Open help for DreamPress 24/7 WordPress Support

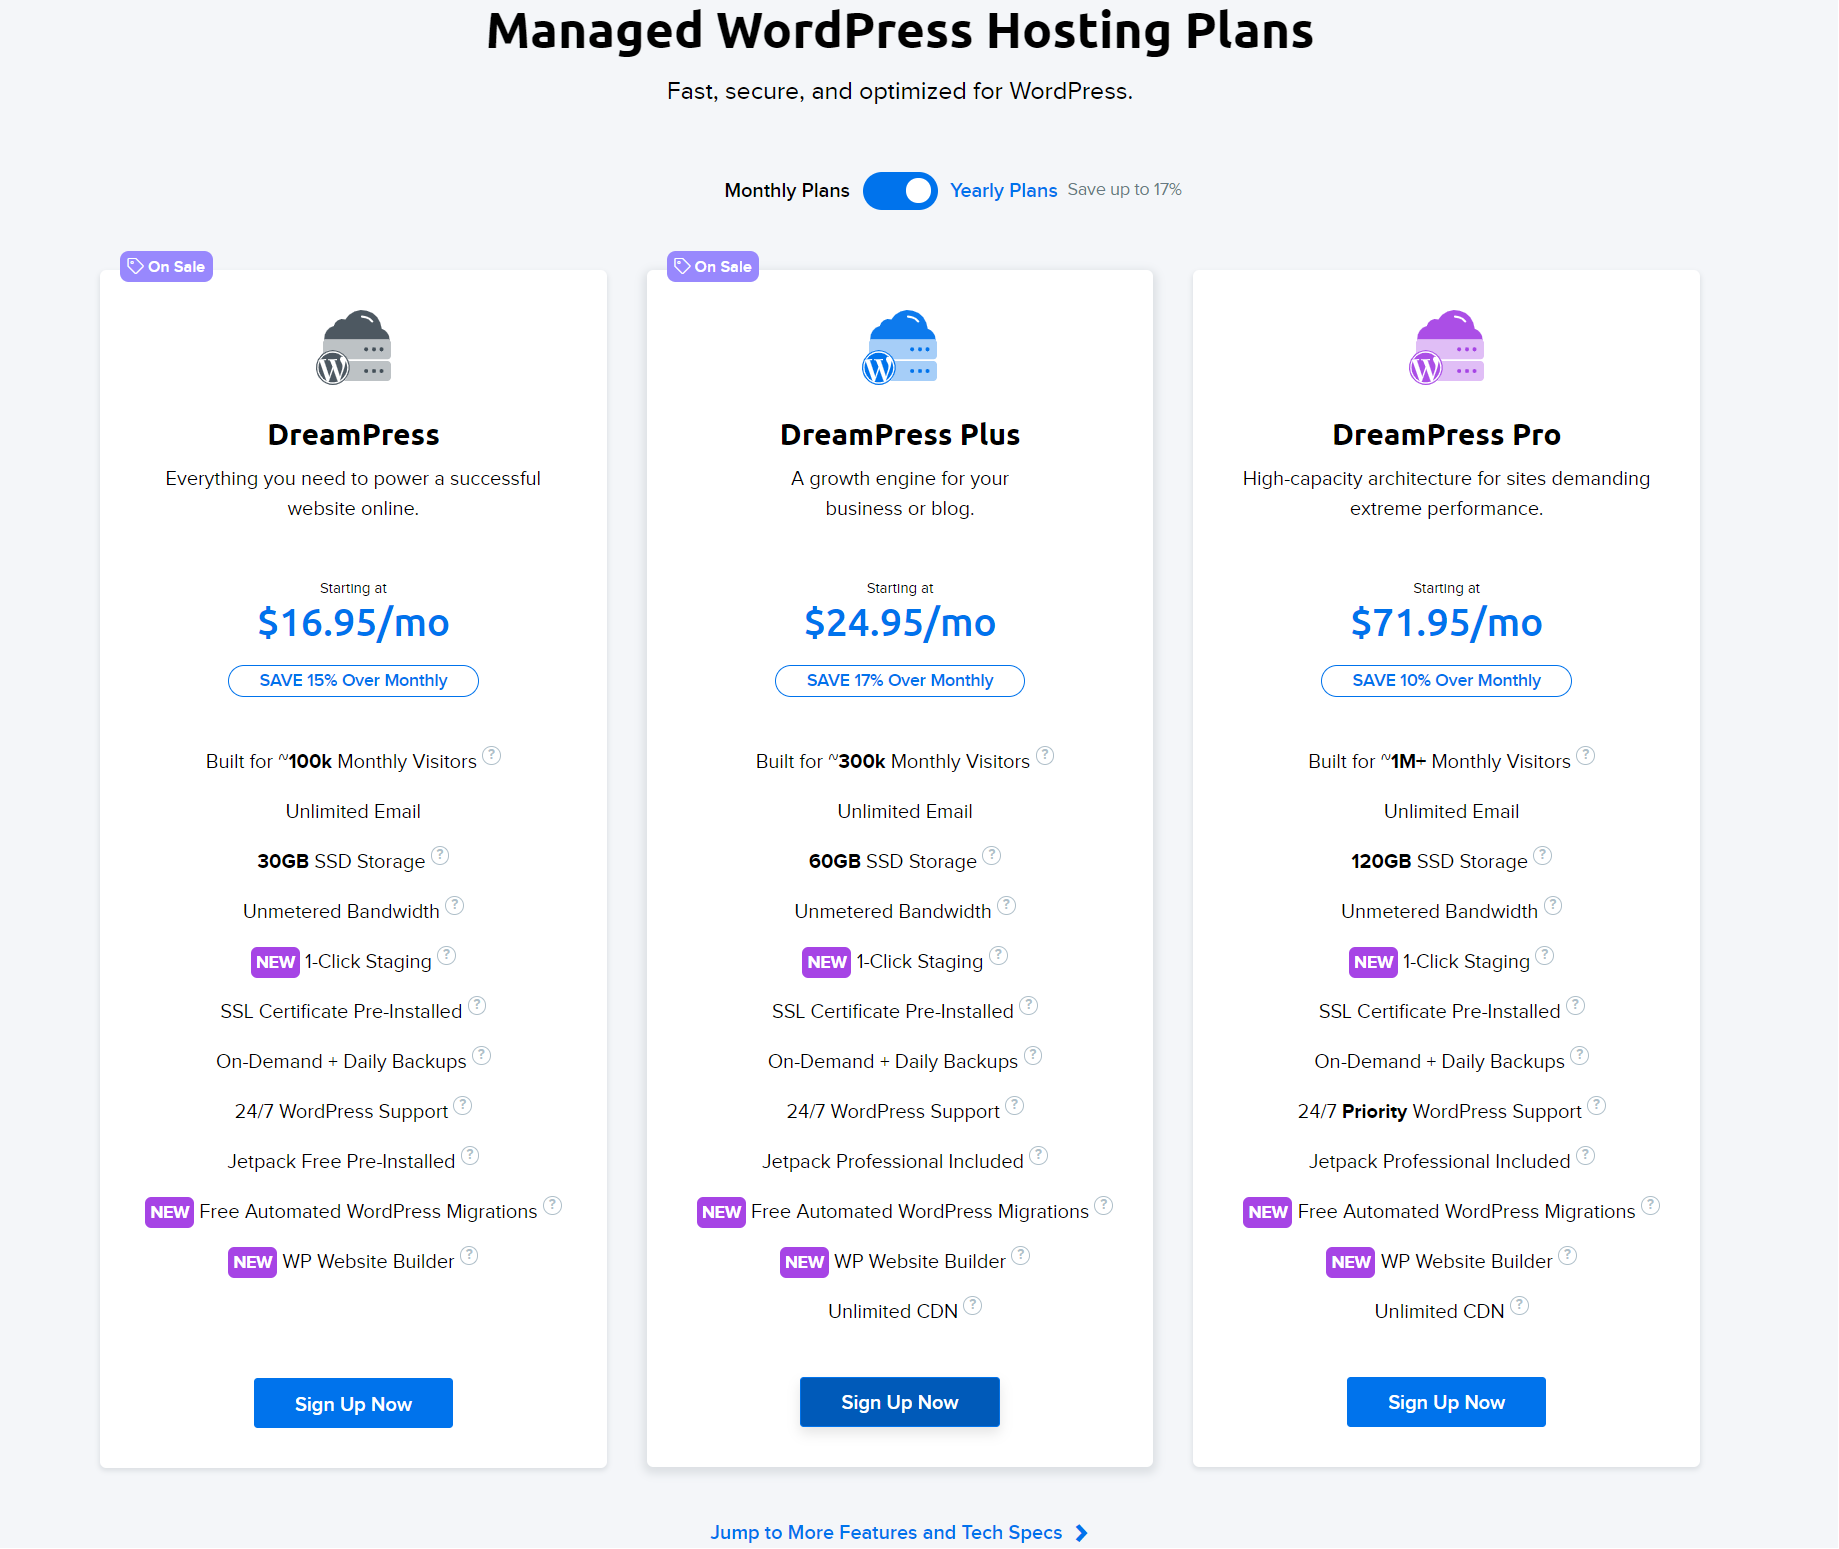pos(463,1105)
